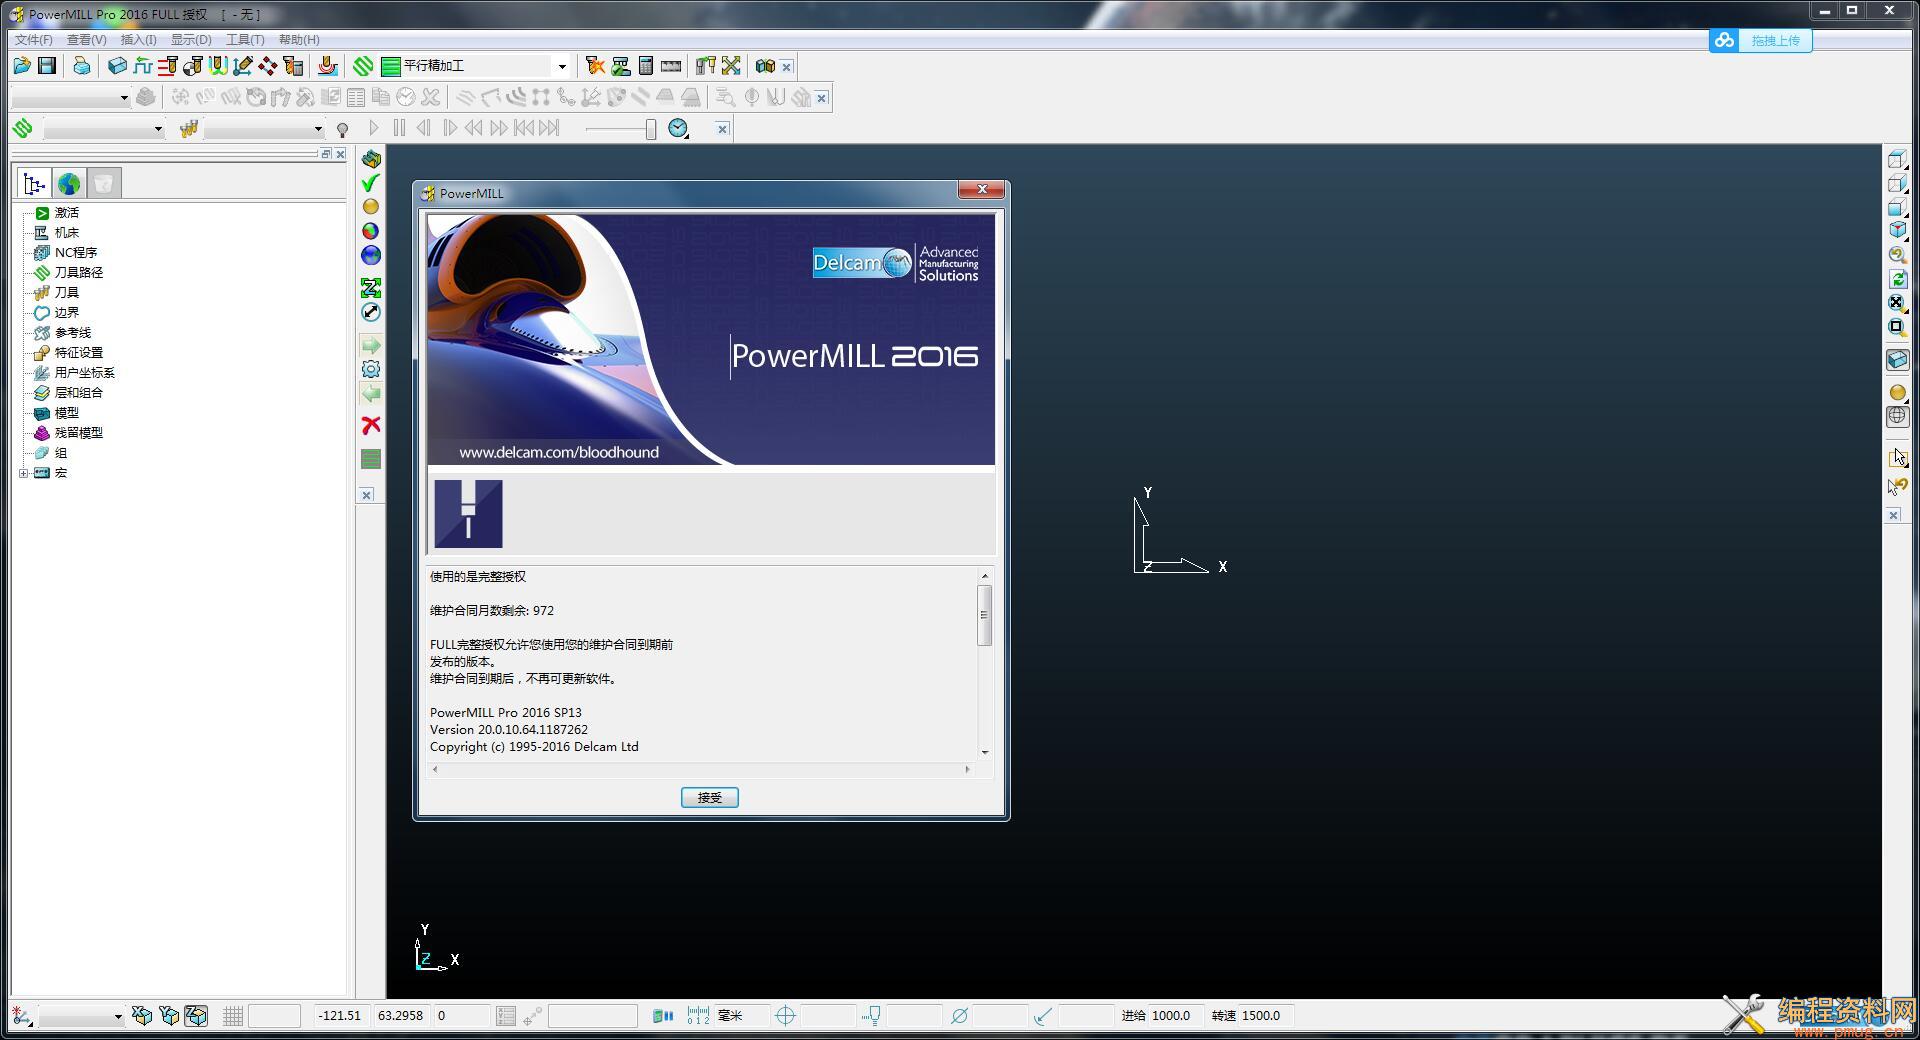Click the lightbulb display tool icon
This screenshot has width=1920, height=1040.
(x=342, y=129)
